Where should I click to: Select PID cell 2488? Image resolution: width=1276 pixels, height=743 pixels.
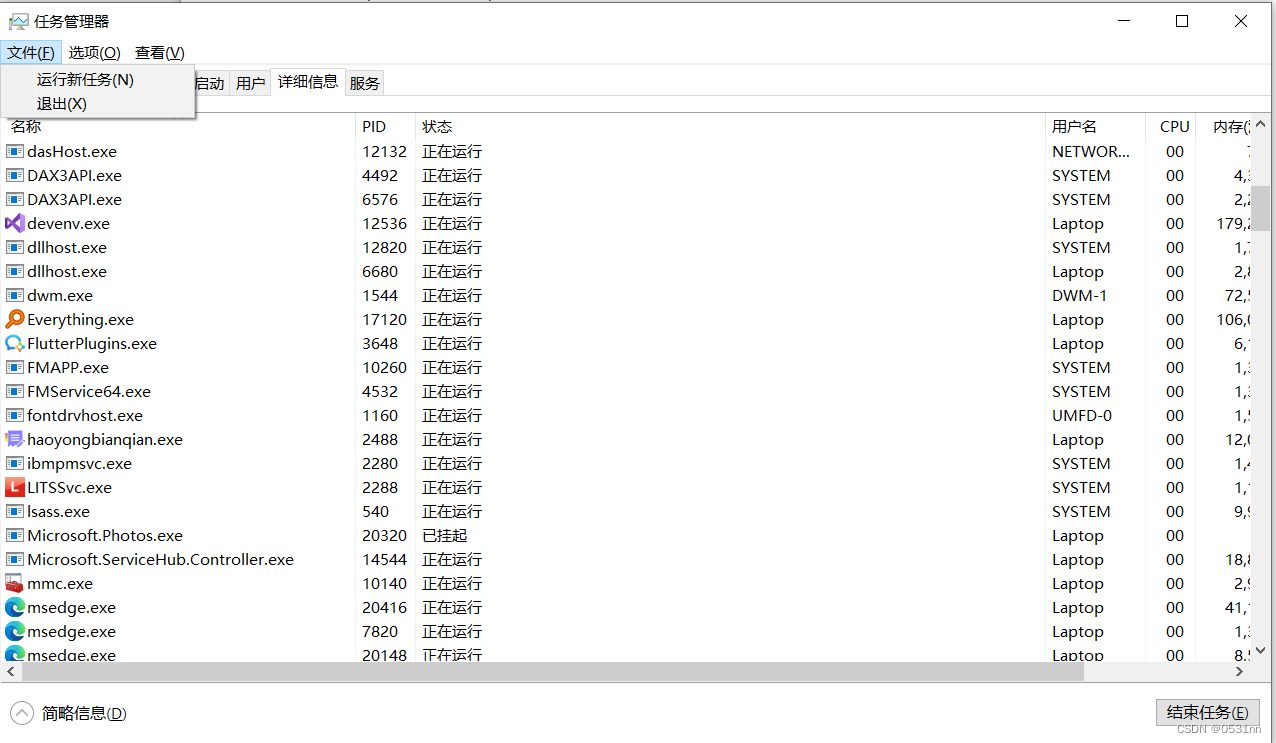(380, 440)
